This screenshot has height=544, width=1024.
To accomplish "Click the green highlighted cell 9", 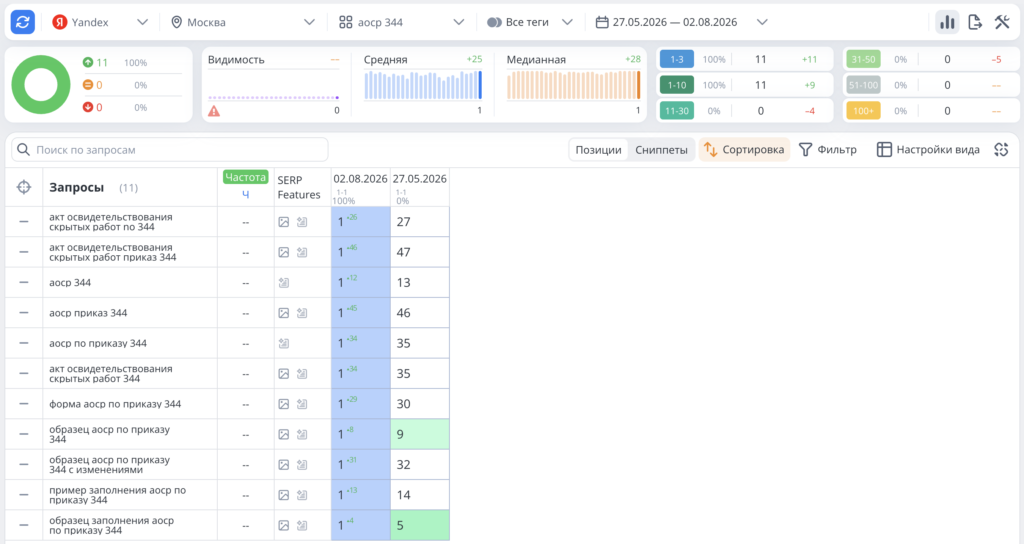I will 420,434.
